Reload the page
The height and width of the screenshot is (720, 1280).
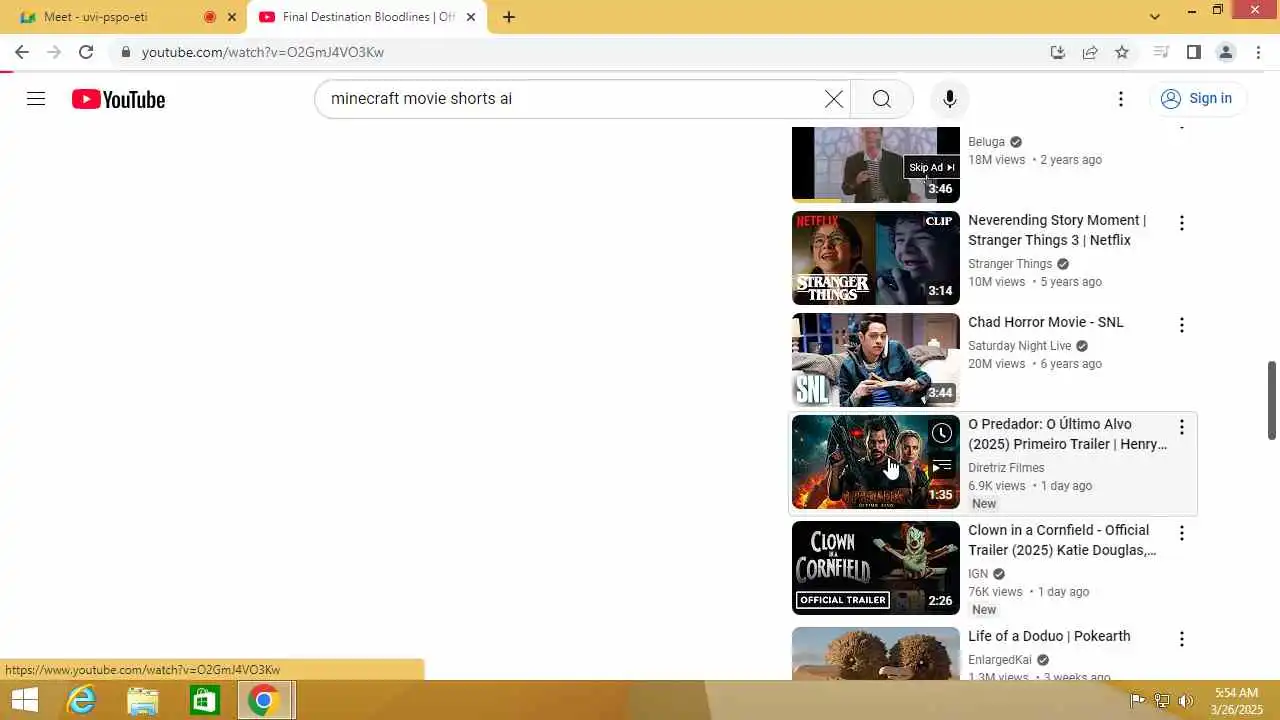tap(86, 52)
